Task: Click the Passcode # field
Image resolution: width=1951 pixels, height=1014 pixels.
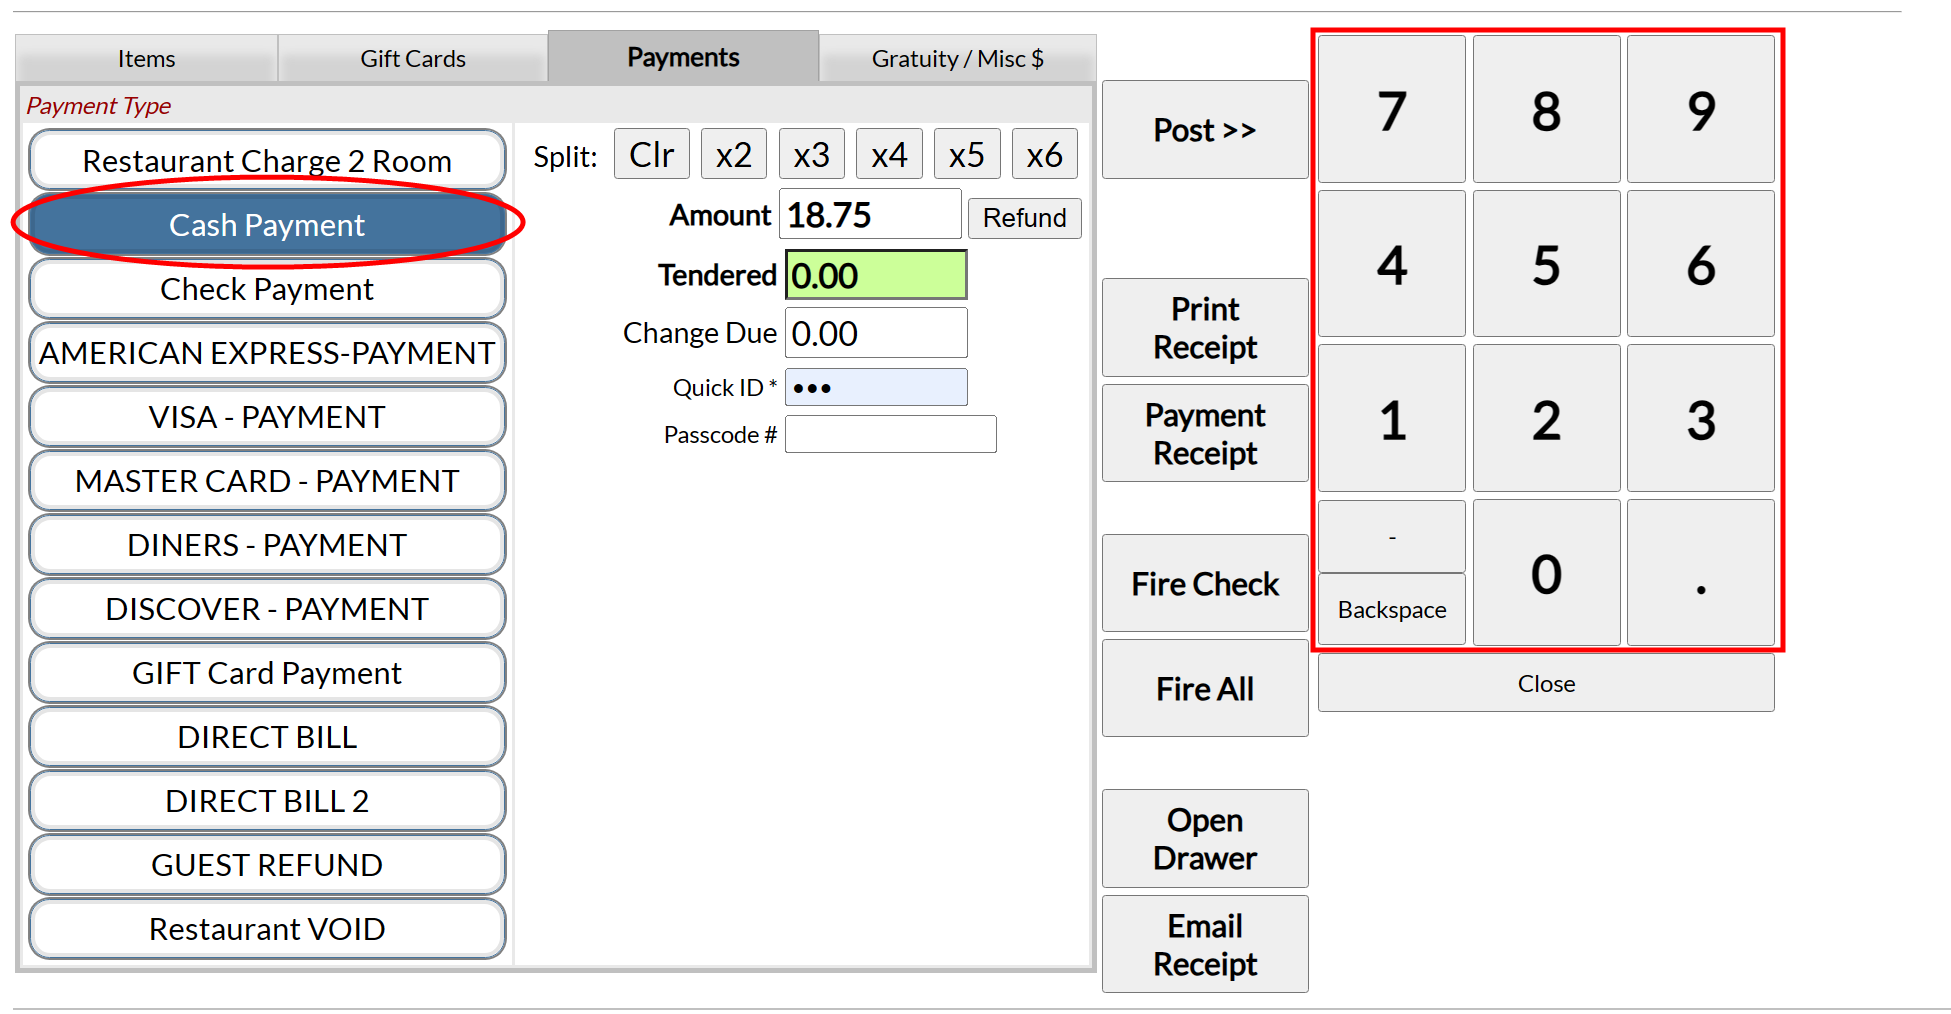Action: tap(891, 434)
